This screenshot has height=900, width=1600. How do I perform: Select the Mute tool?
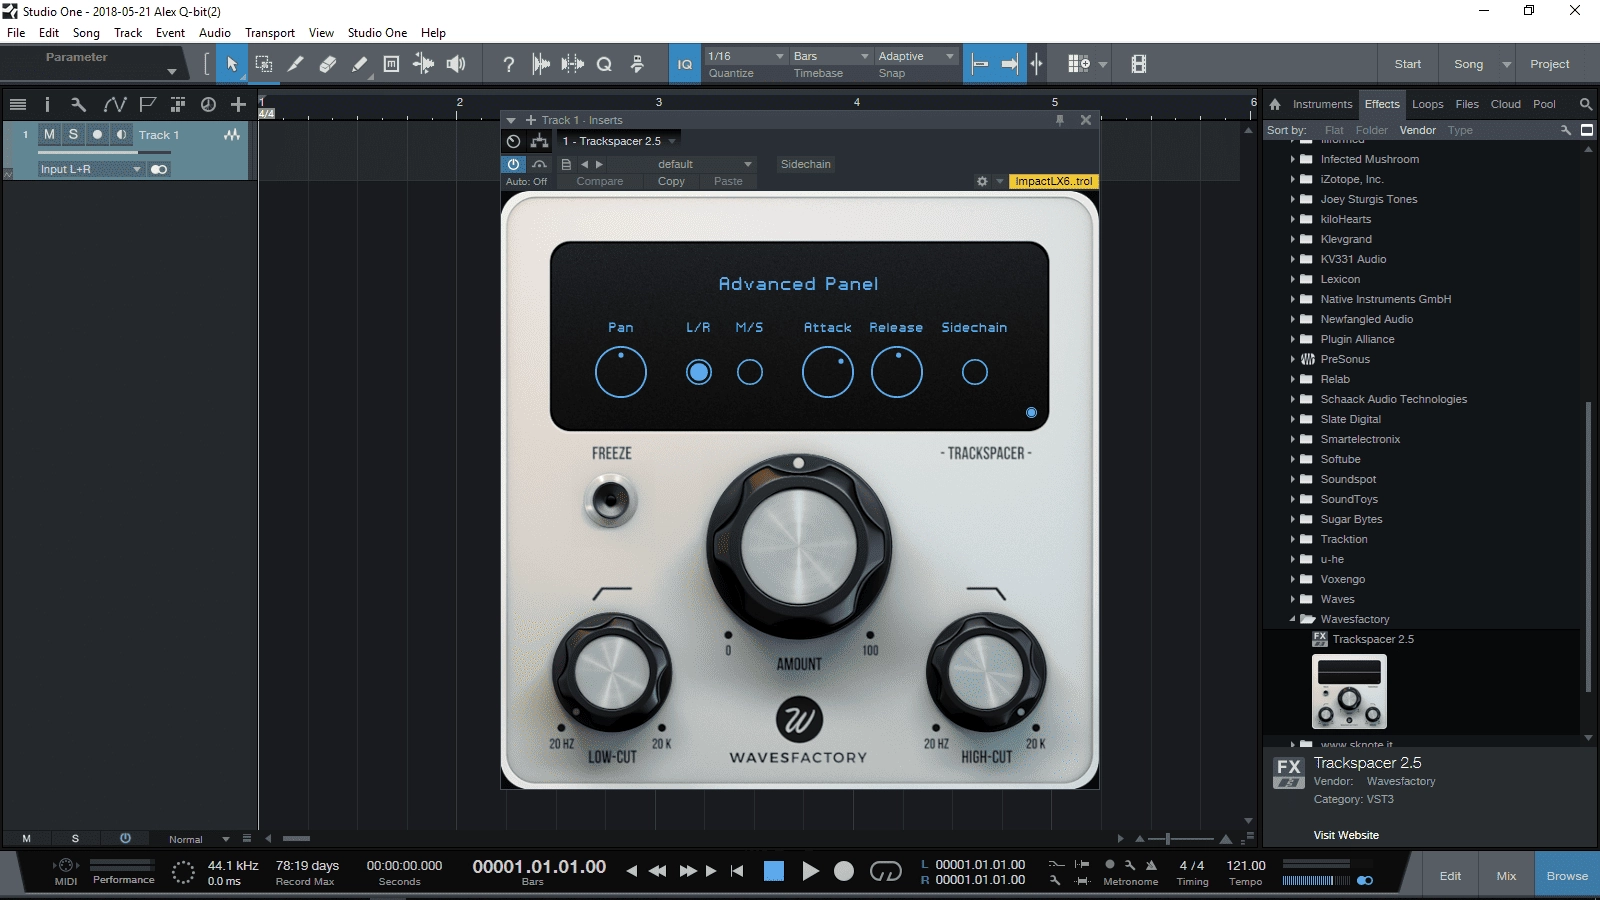point(391,64)
